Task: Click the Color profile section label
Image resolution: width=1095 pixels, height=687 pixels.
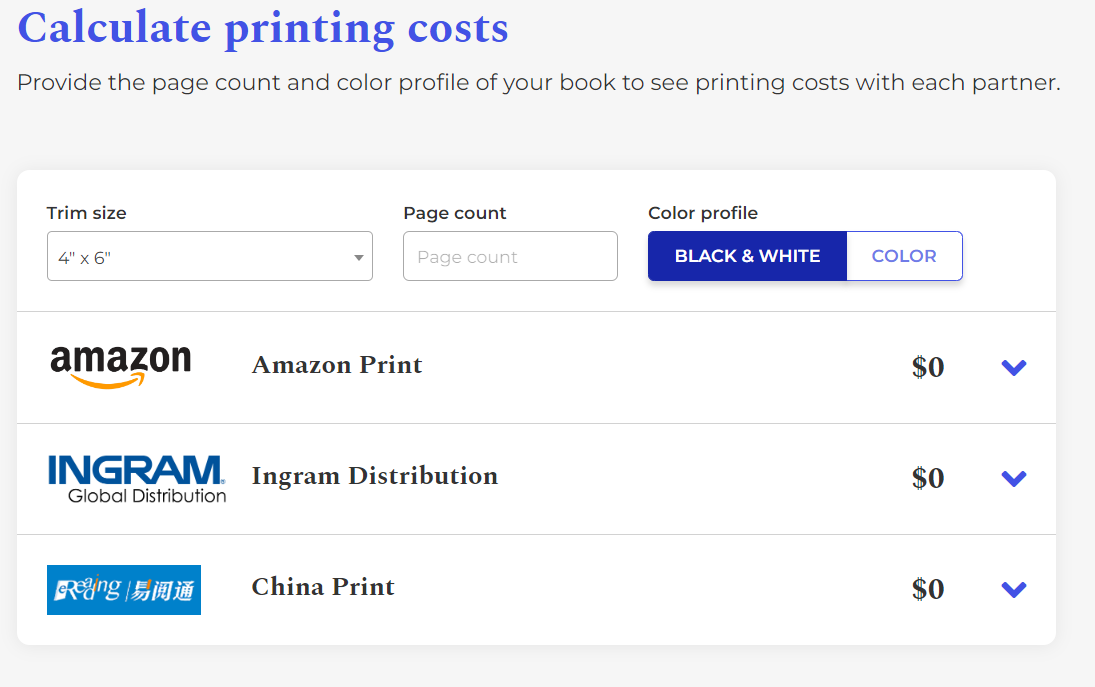Action: [x=702, y=213]
